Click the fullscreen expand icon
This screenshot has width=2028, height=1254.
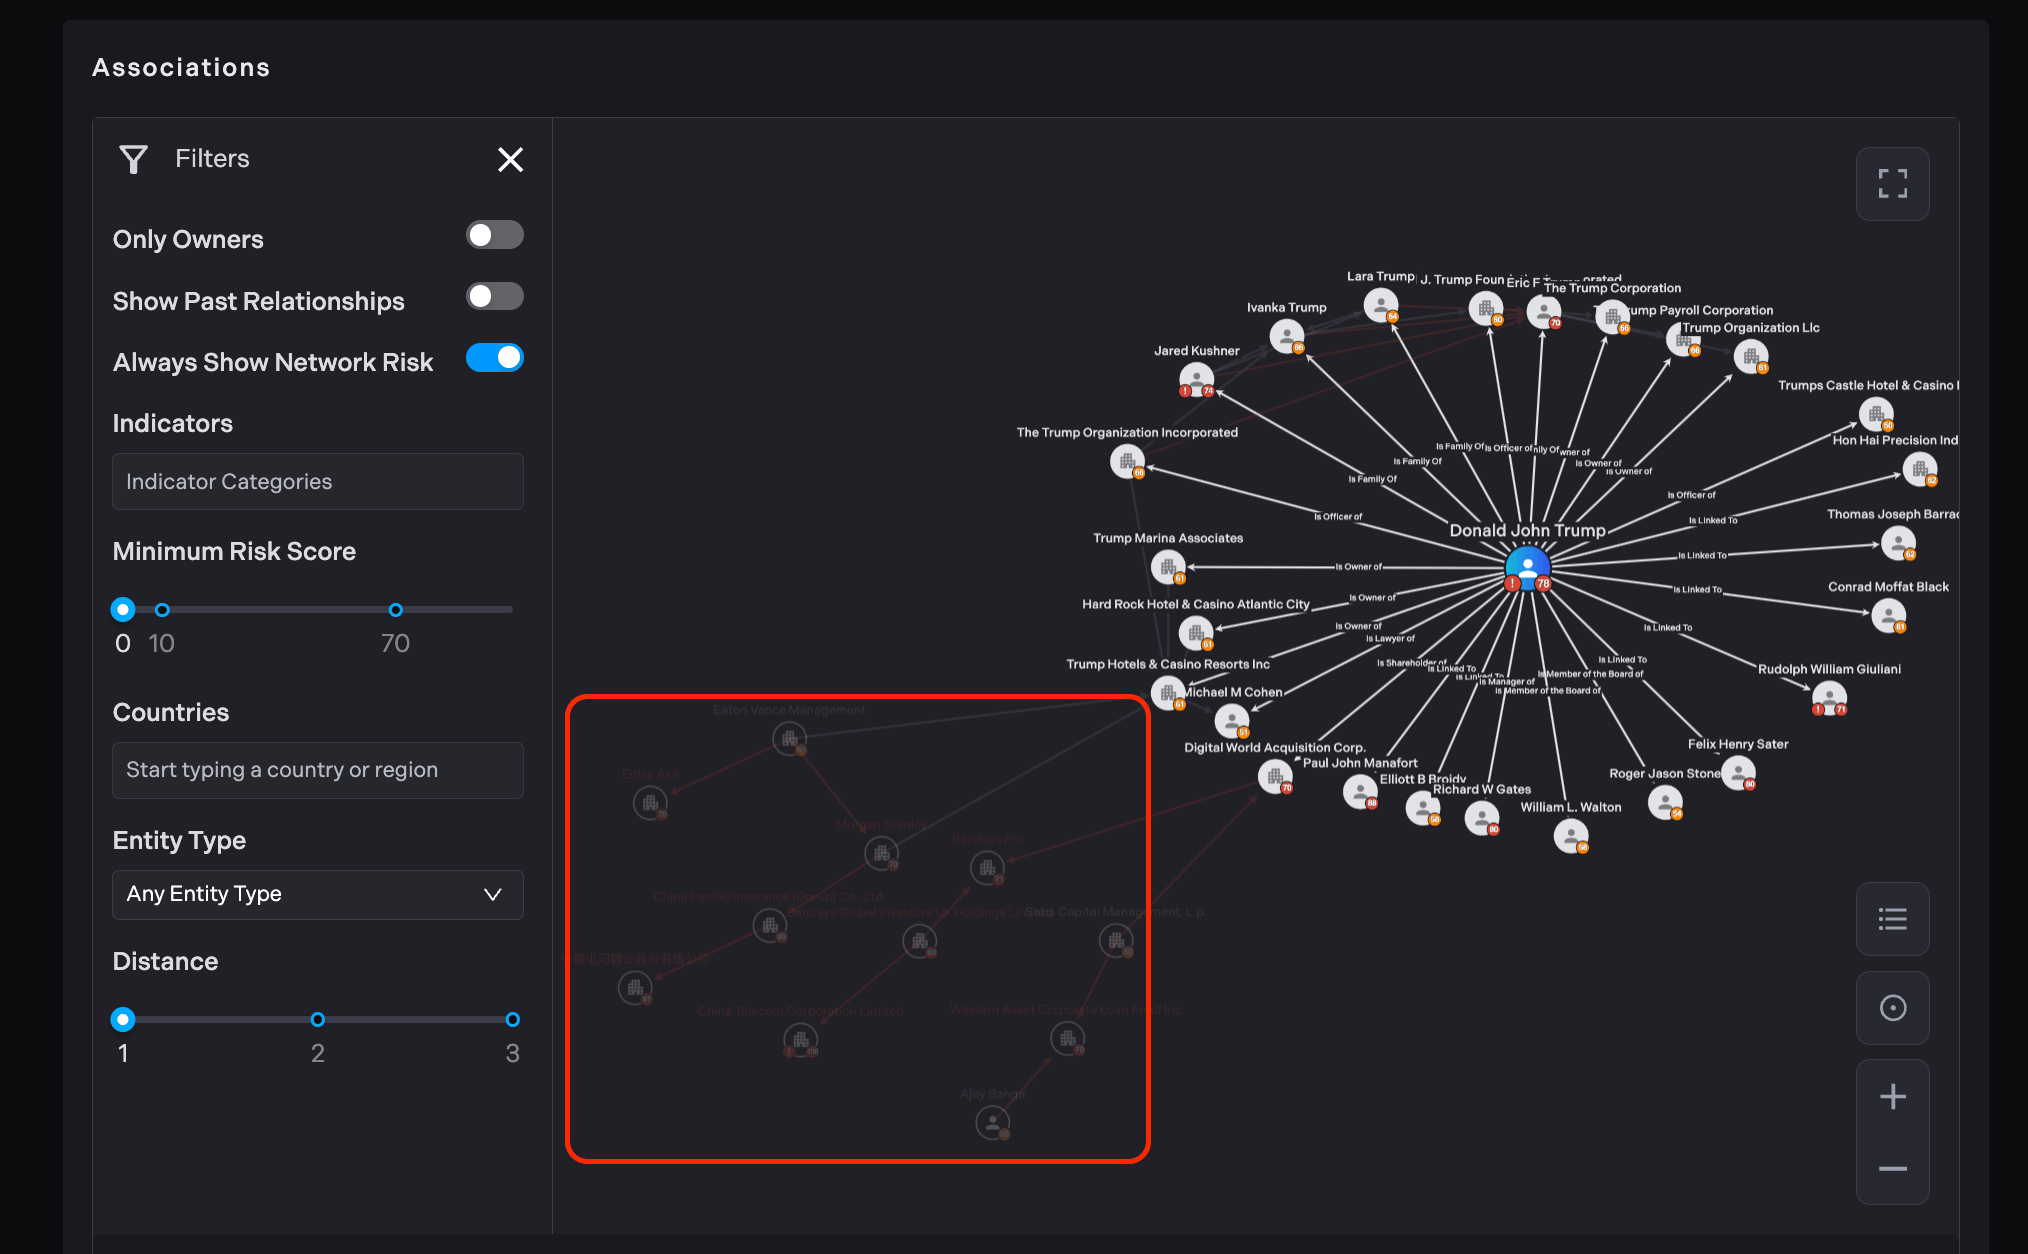1892,184
